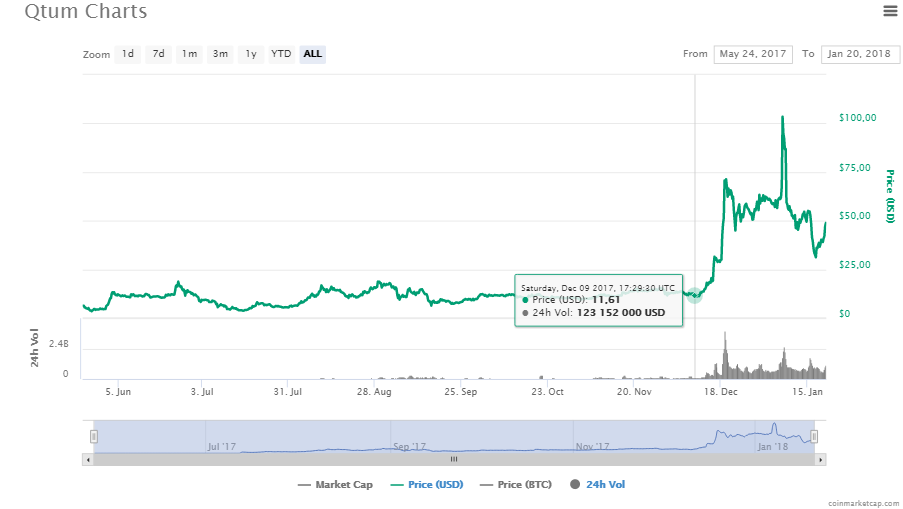Click the scrollbar left arrow

[x=88, y=459]
